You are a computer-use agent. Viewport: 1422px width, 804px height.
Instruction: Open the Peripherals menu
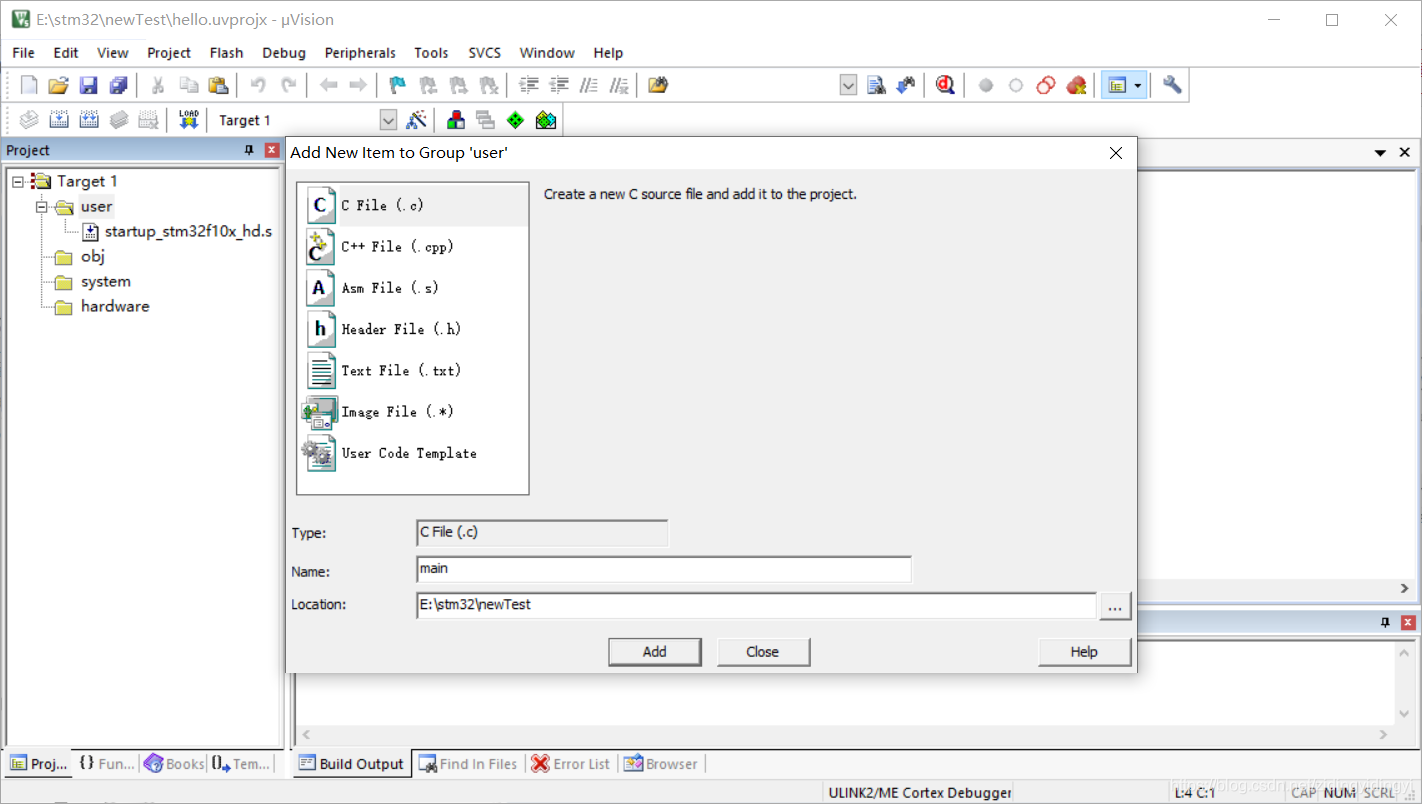pos(360,53)
